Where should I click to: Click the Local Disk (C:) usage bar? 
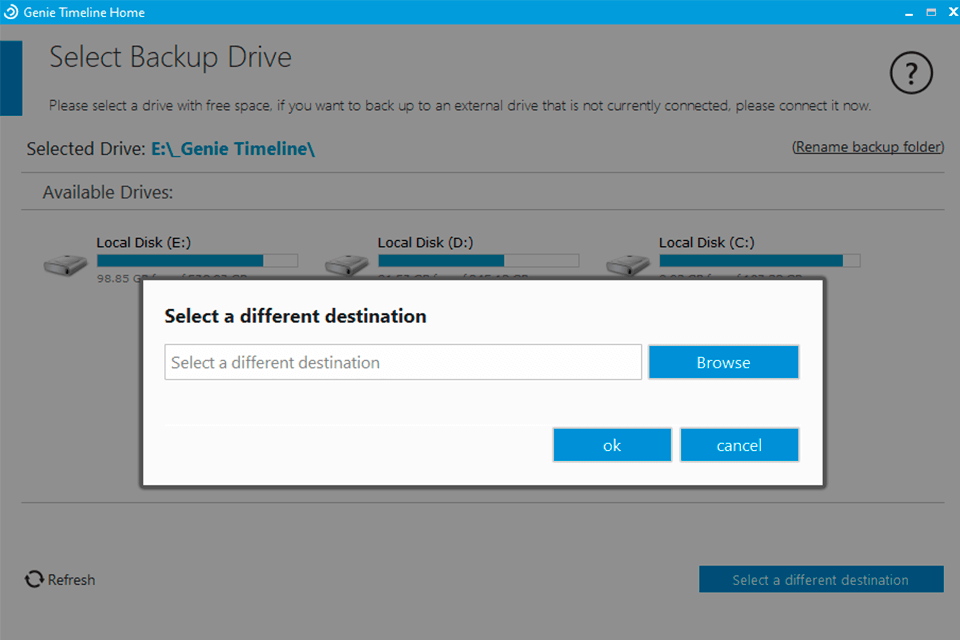coord(759,261)
